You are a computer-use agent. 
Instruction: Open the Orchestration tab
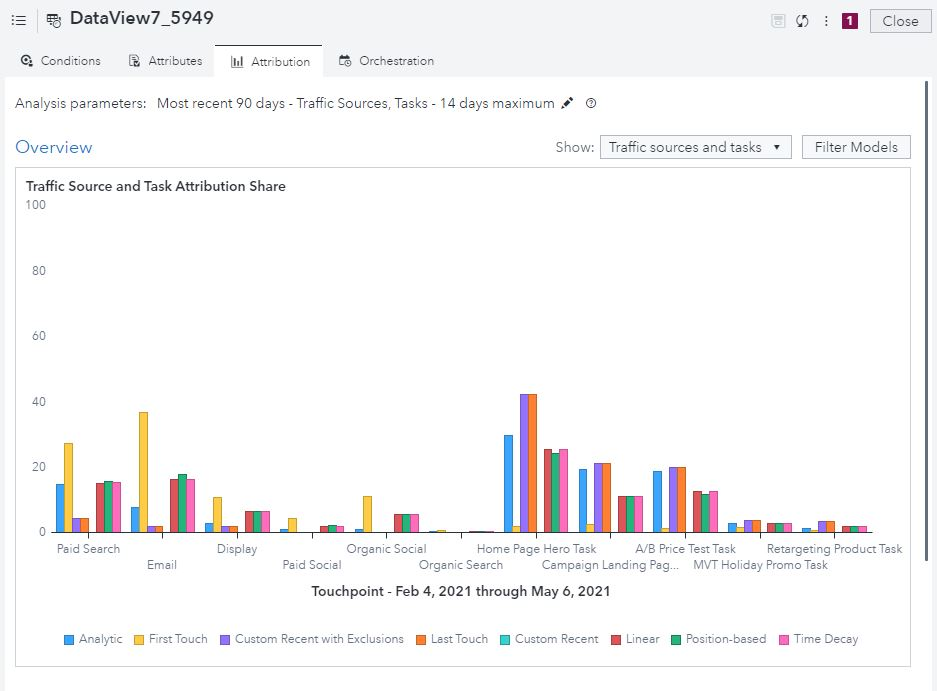386,61
